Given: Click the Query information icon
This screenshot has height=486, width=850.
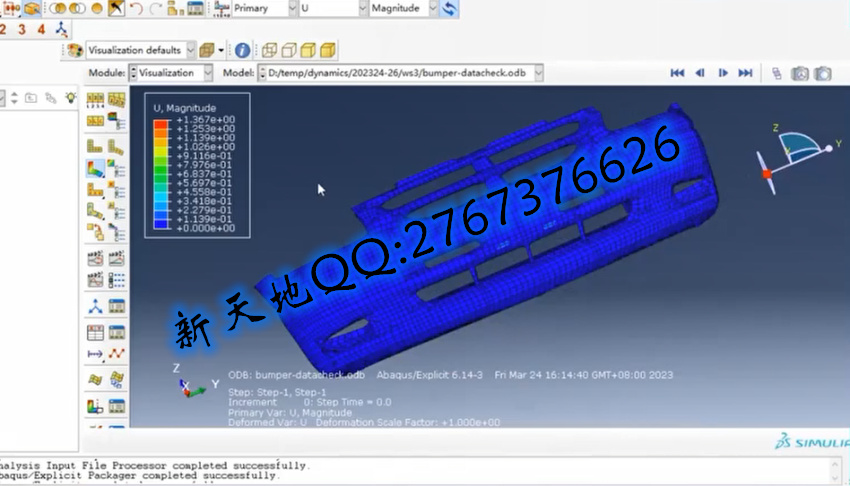Looking at the screenshot, I should [x=242, y=50].
